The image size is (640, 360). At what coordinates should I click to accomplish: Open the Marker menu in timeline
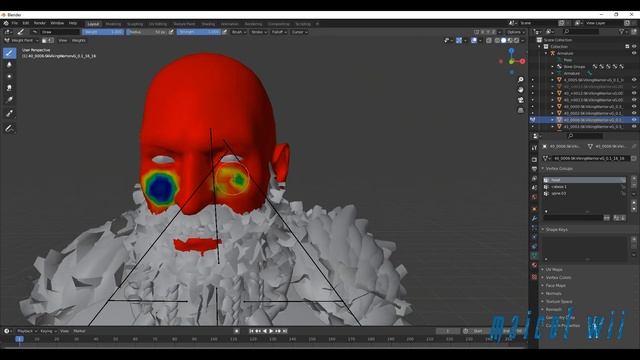[79, 331]
